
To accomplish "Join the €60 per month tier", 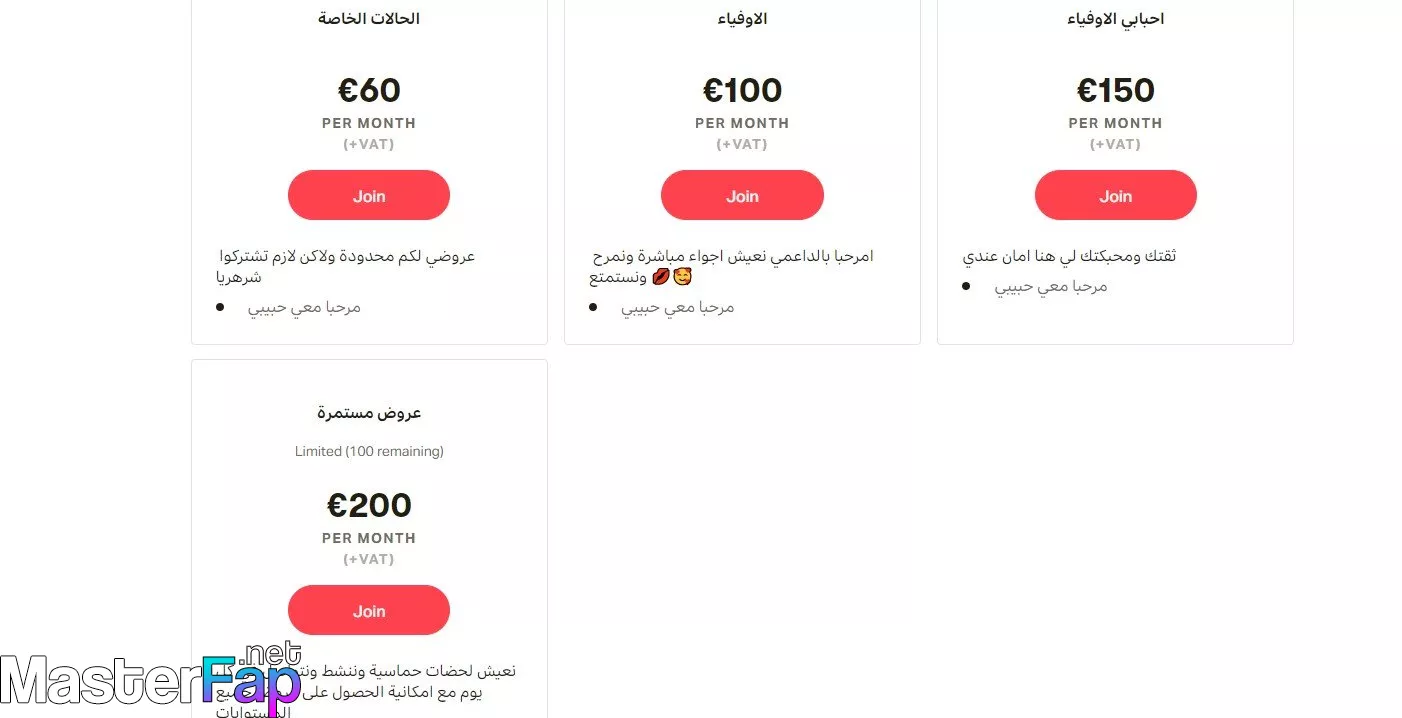I will [x=369, y=195].
